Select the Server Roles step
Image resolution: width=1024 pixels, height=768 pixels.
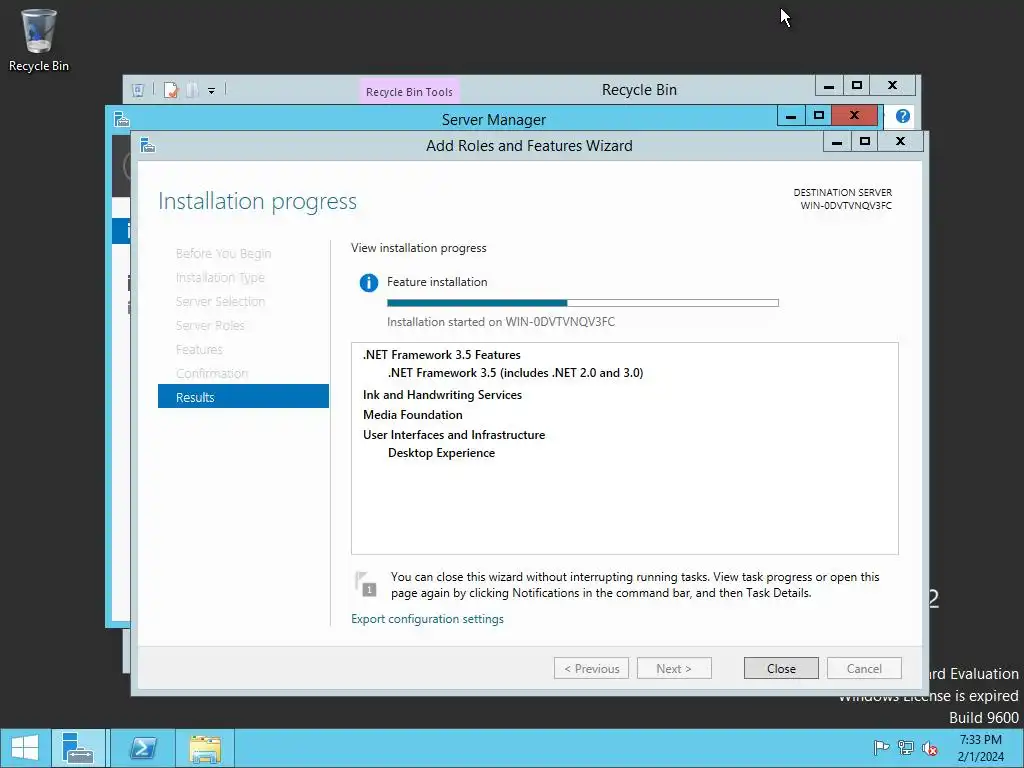coord(210,325)
